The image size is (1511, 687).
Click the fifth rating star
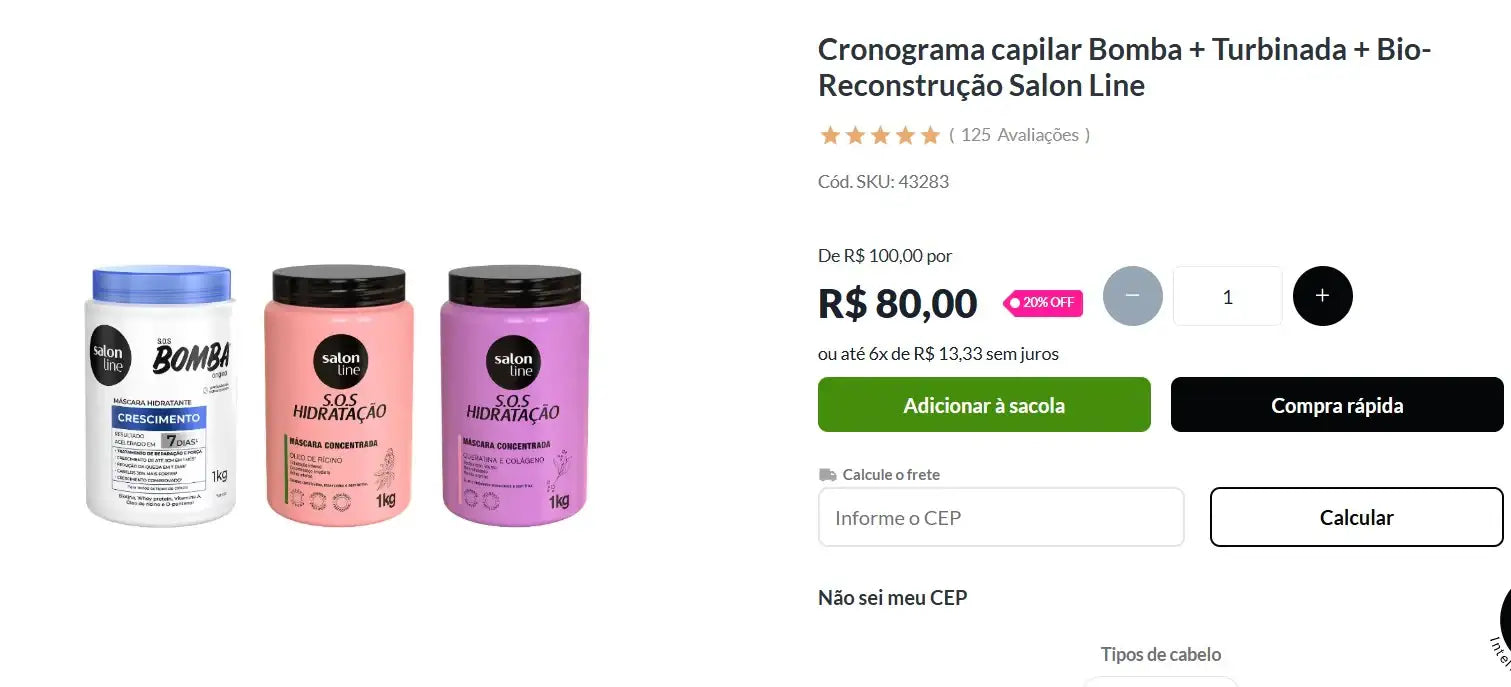[930, 135]
